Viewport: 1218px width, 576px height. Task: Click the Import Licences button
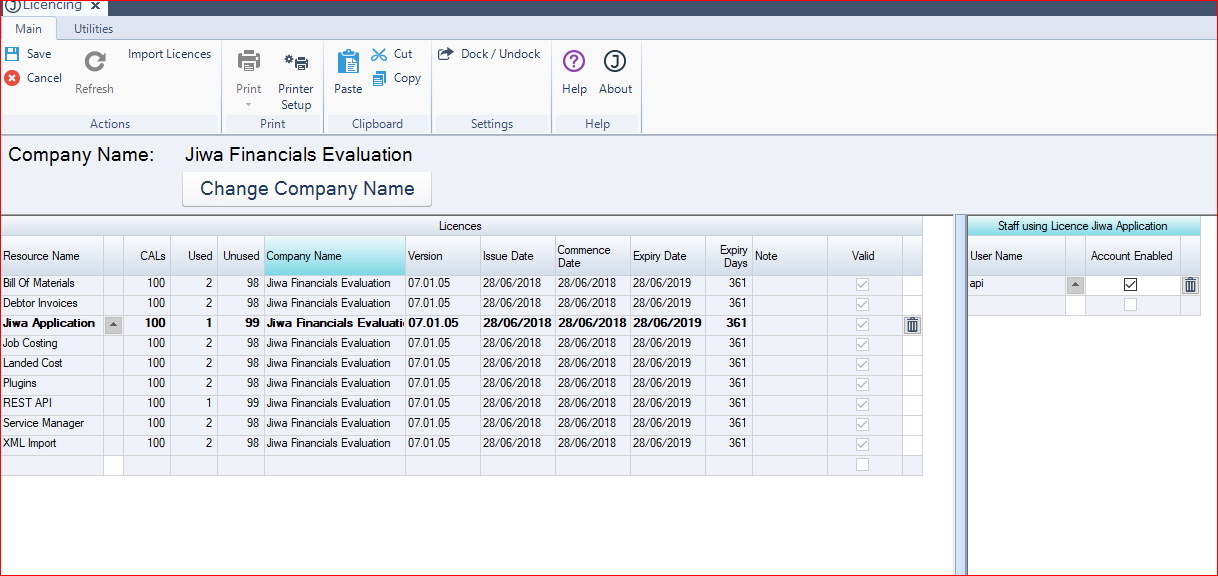pos(169,54)
